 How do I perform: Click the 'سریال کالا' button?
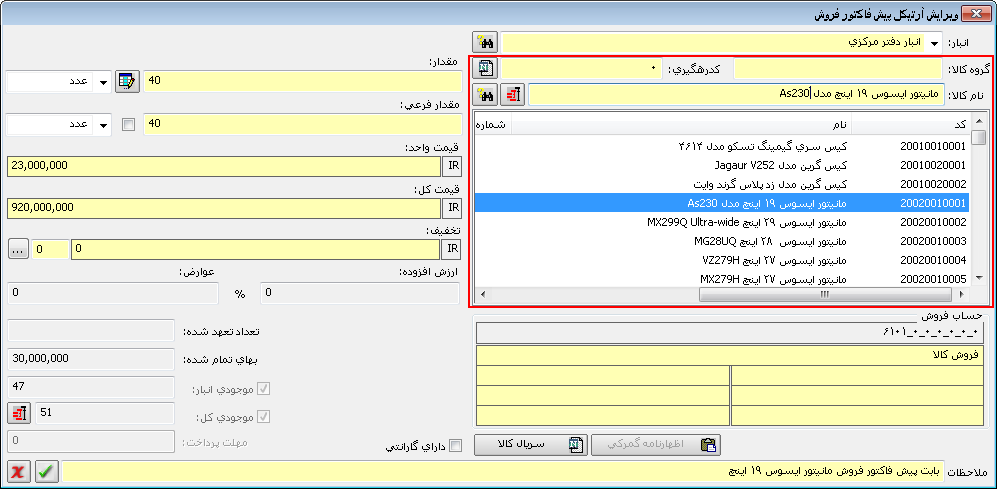point(529,445)
